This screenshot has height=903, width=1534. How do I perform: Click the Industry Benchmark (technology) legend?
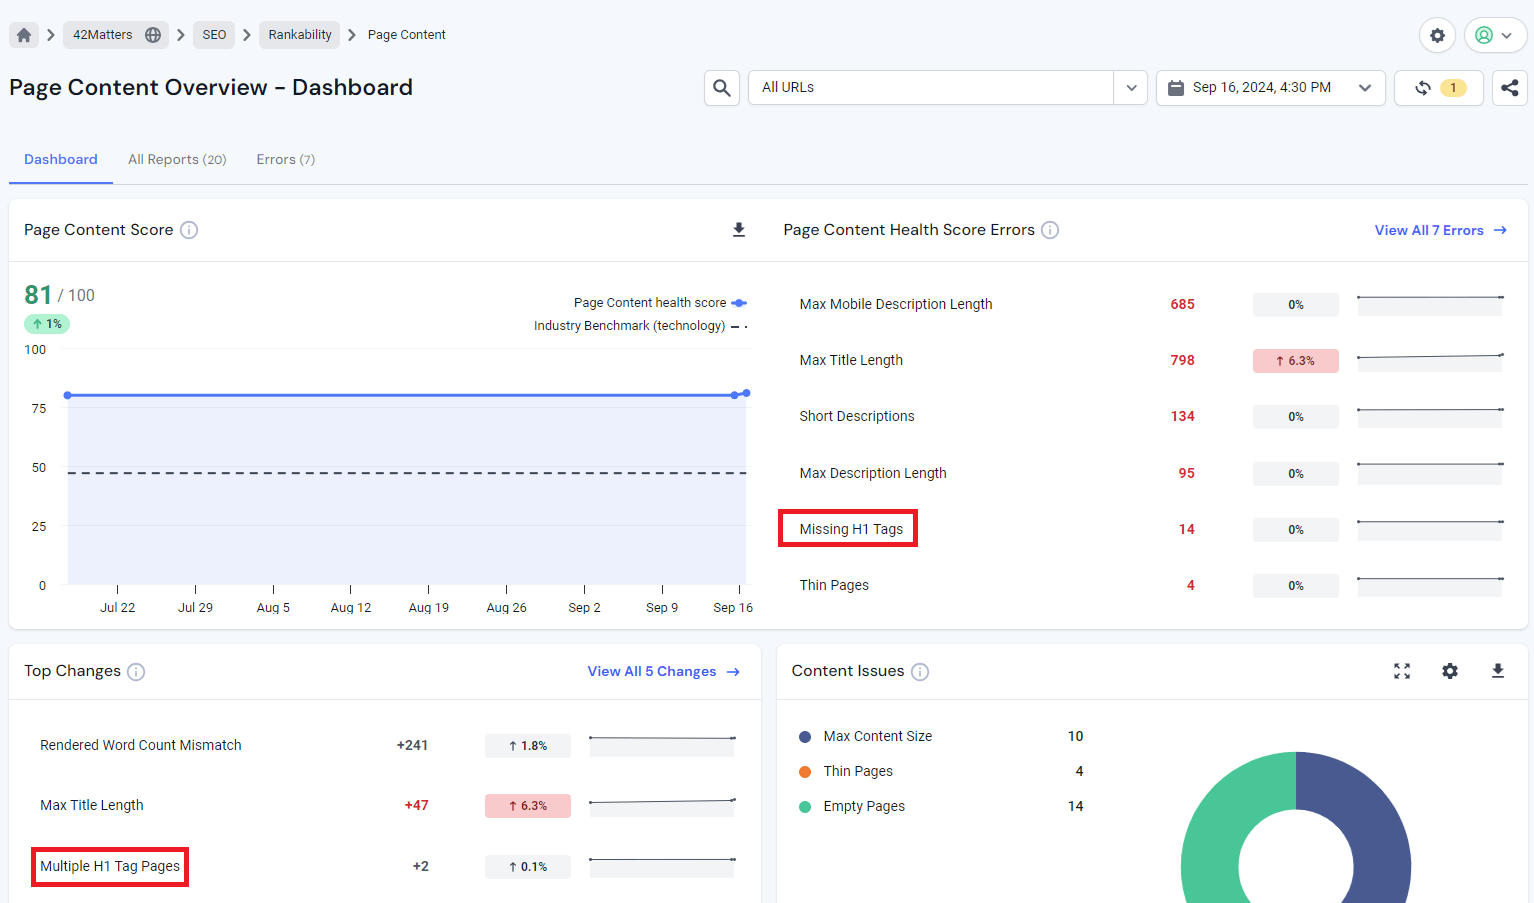coord(641,326)
